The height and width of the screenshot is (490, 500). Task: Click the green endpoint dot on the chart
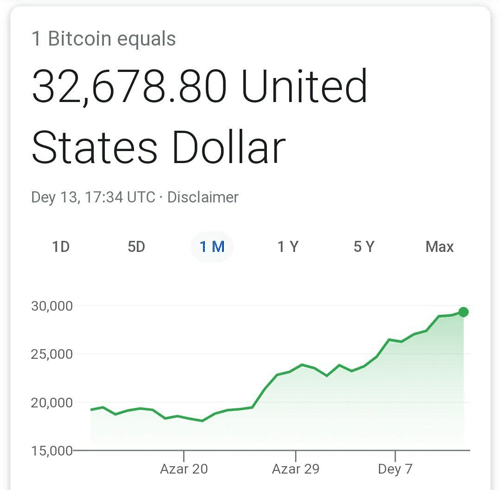[x=463, y=312]
